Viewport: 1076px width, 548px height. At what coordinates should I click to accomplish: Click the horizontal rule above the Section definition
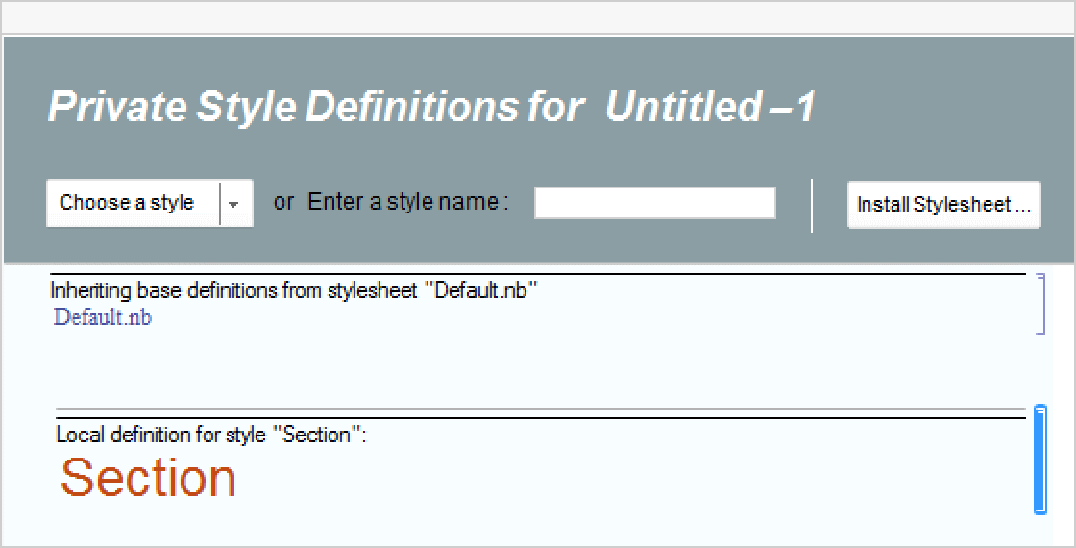point(540,418)
